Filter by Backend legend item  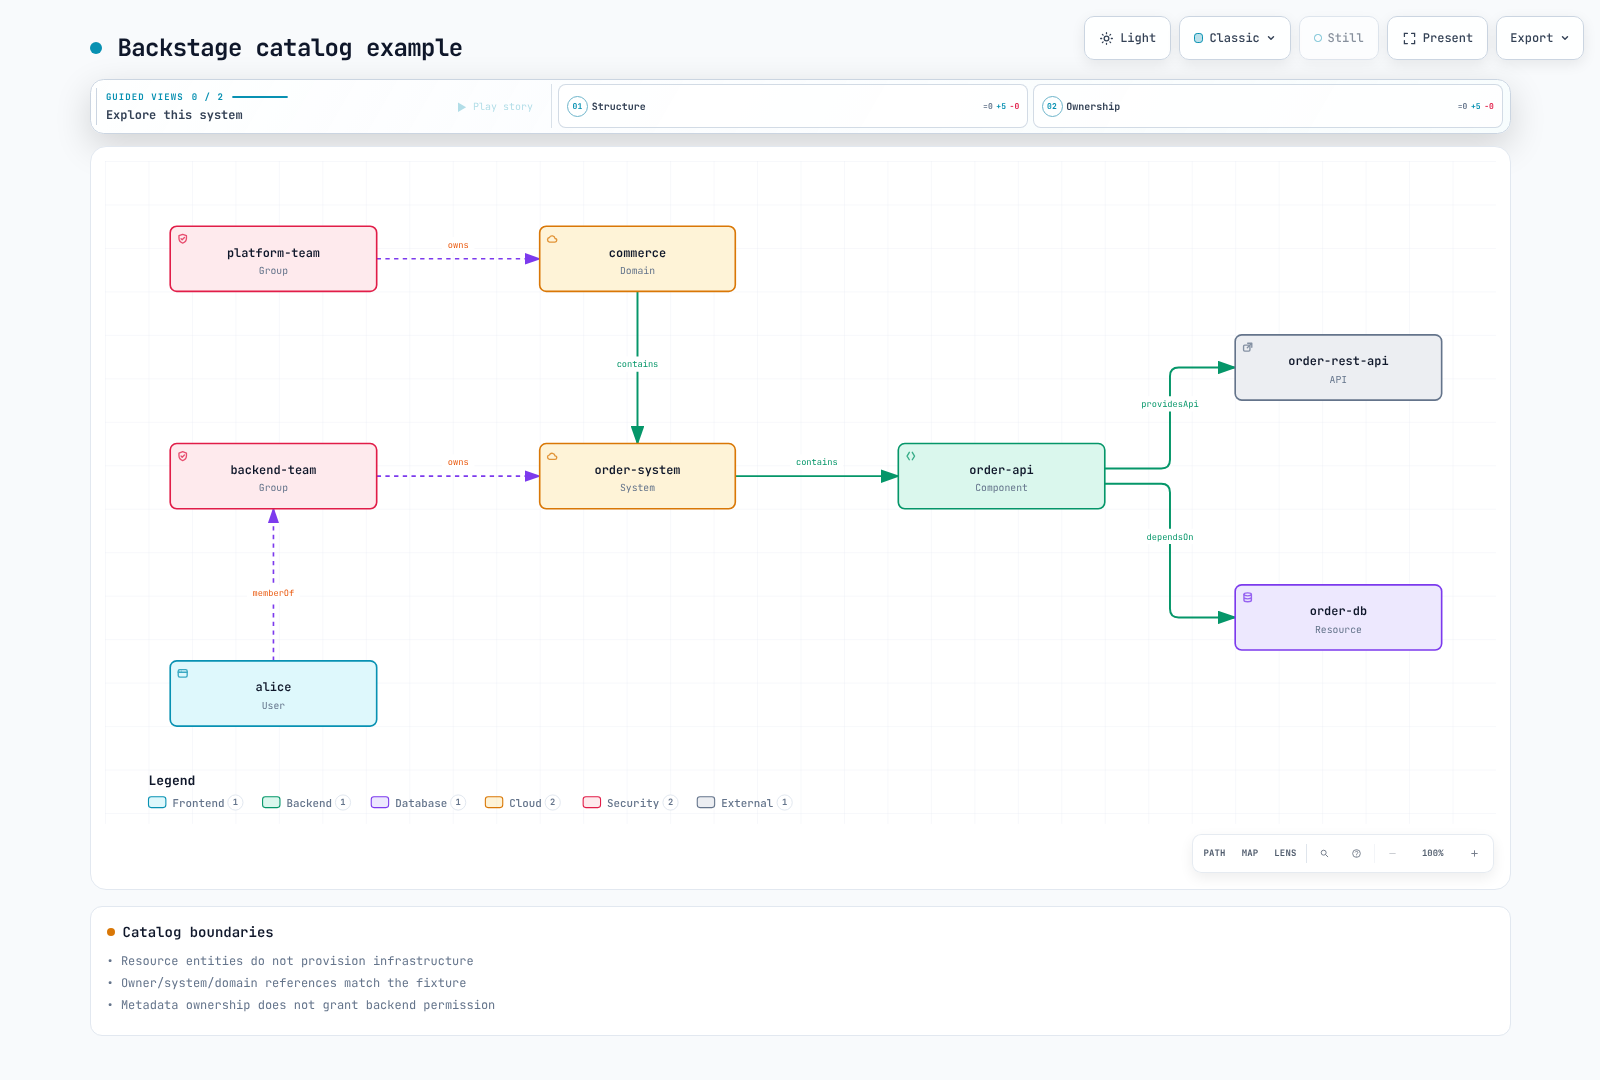click(306, 802)
